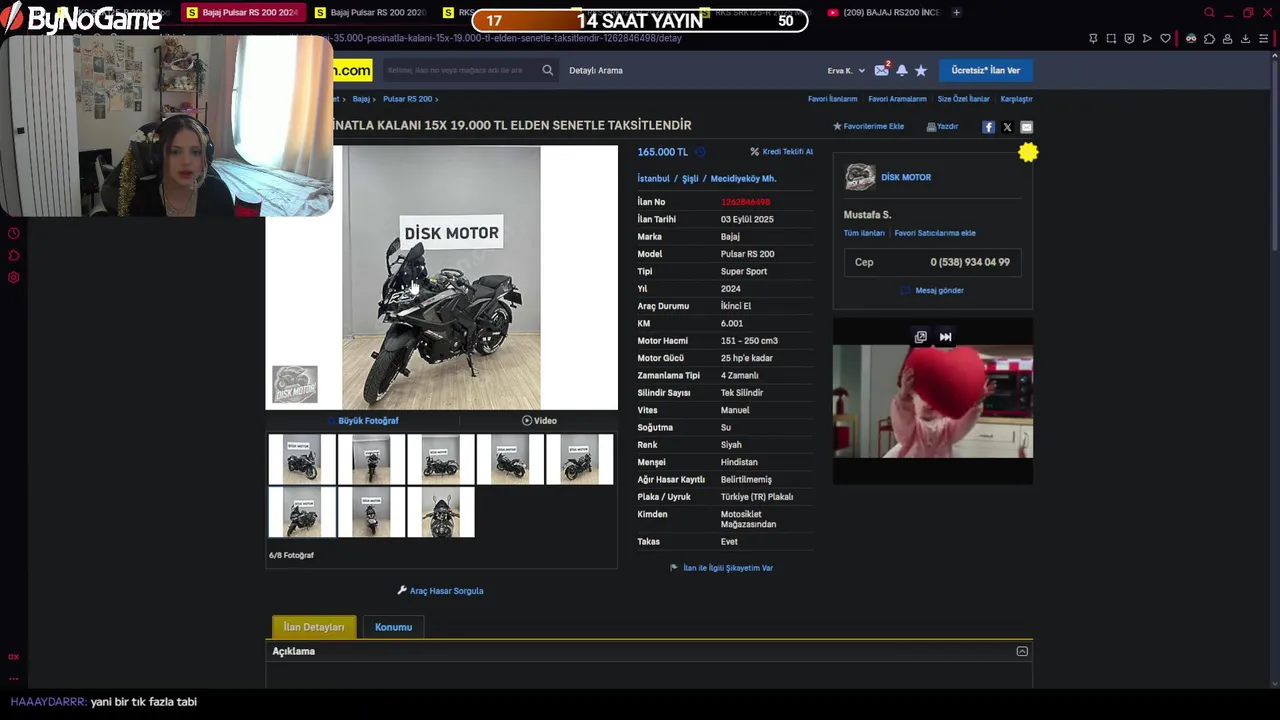Select the first photo thumbnail in top row
The height and width of the screenshot is (720, 1280).
click(302, 460)
